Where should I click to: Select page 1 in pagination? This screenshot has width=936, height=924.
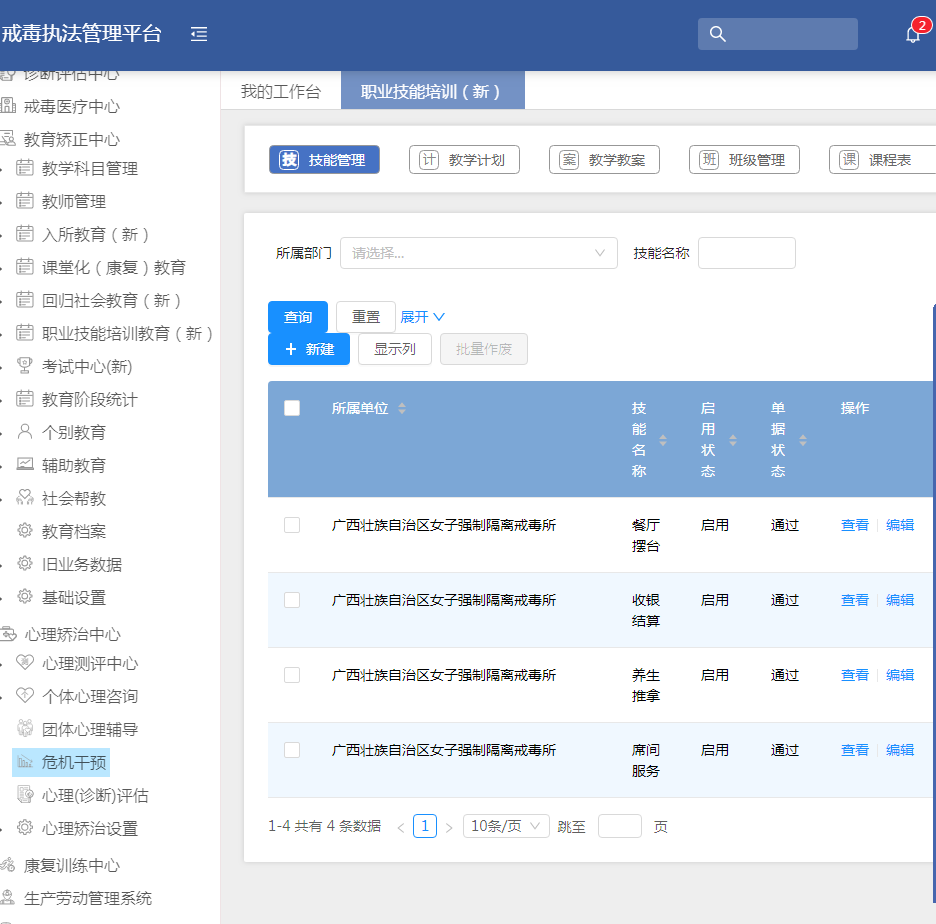coord(425,826)
